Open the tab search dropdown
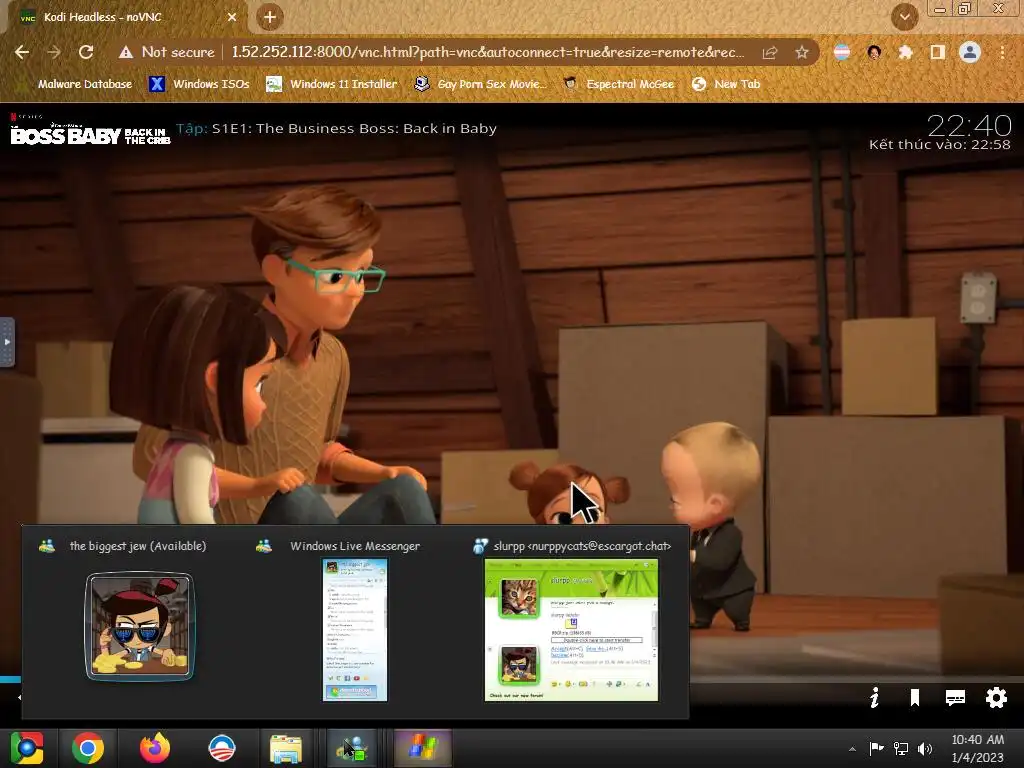1024x768 pixels. click(904, 17)
